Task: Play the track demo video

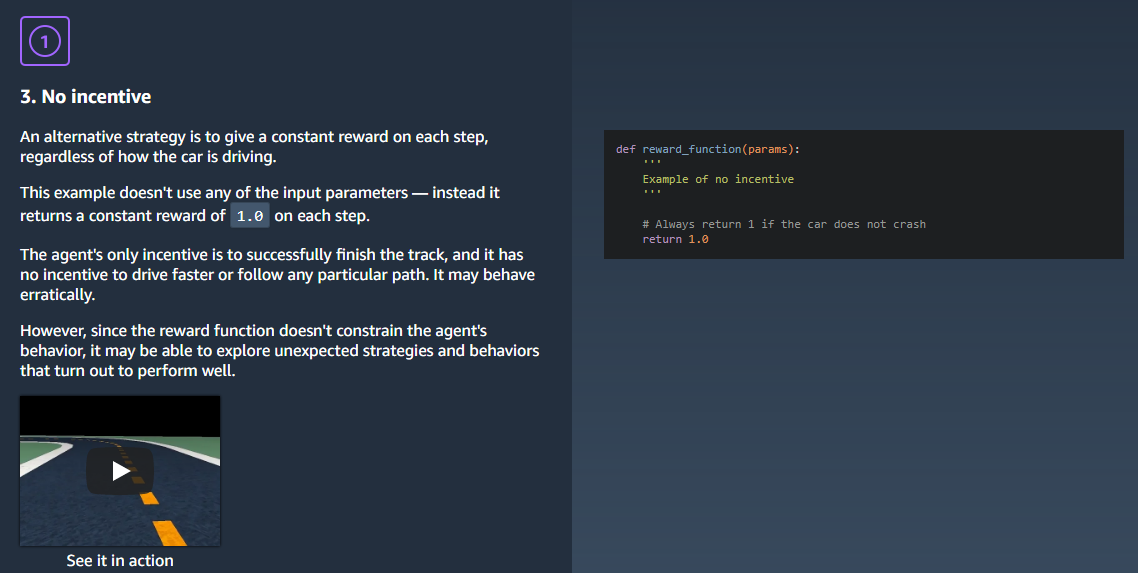Action: 120,471
